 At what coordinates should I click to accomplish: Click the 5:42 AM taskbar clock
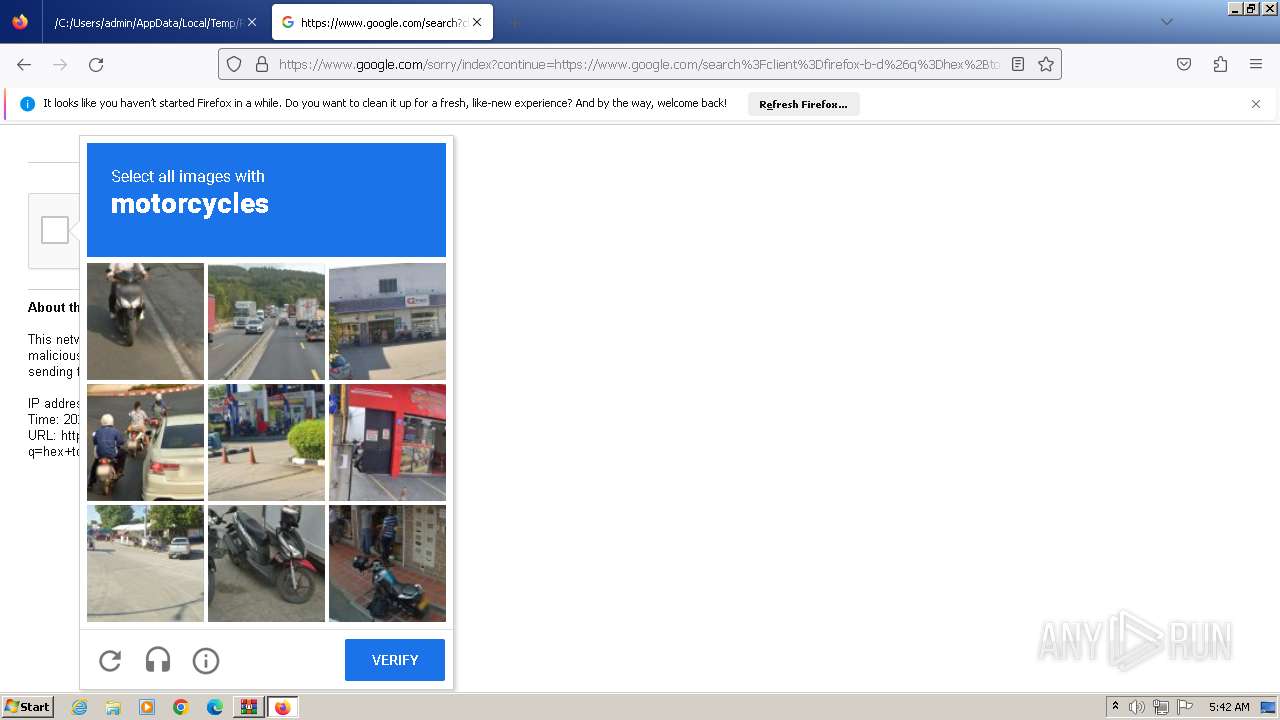[x=1229, y=707]
